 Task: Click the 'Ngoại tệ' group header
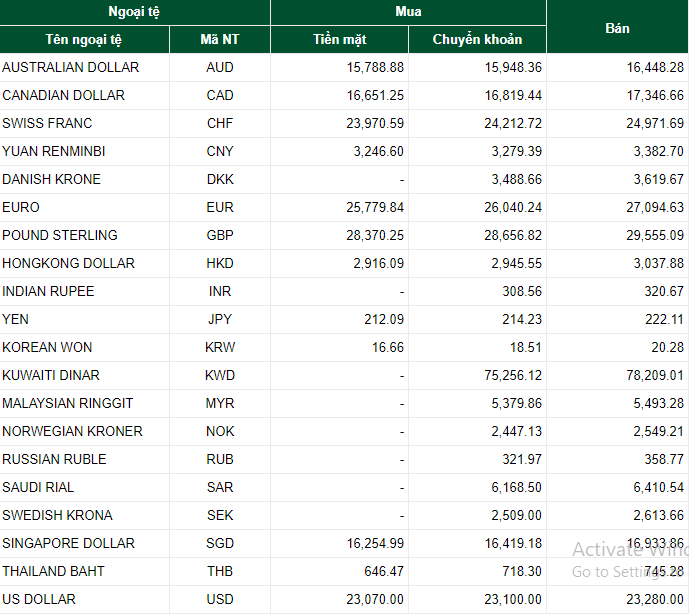coord(134,12)
